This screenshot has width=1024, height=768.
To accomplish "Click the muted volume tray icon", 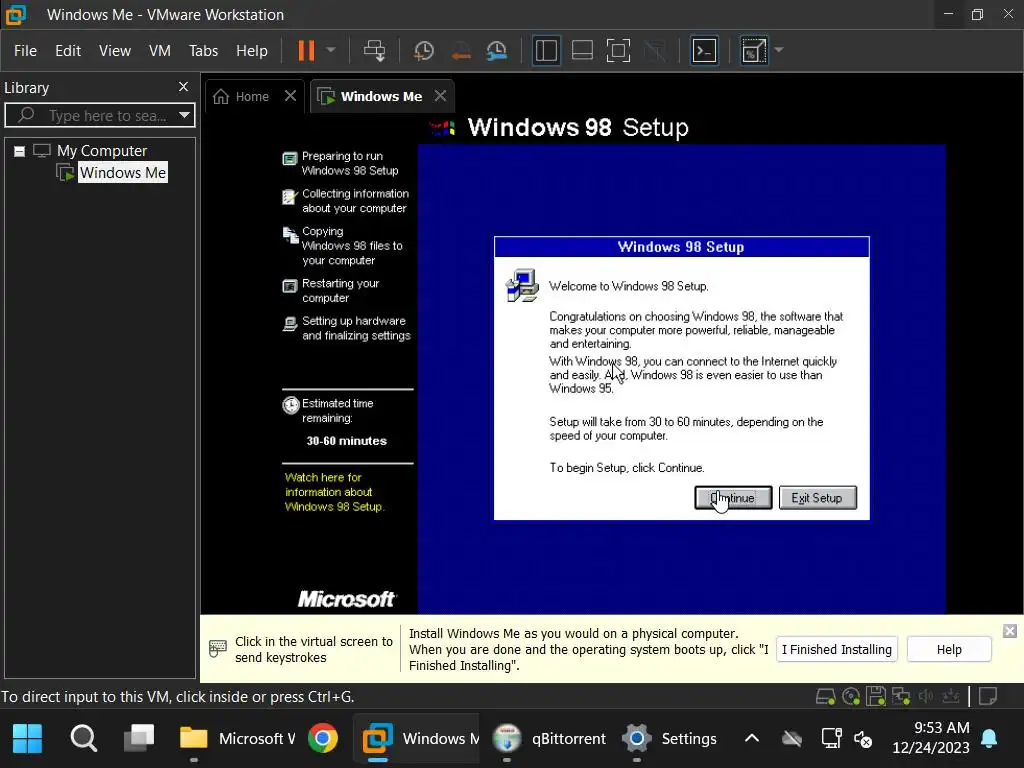I will [863, 739].
